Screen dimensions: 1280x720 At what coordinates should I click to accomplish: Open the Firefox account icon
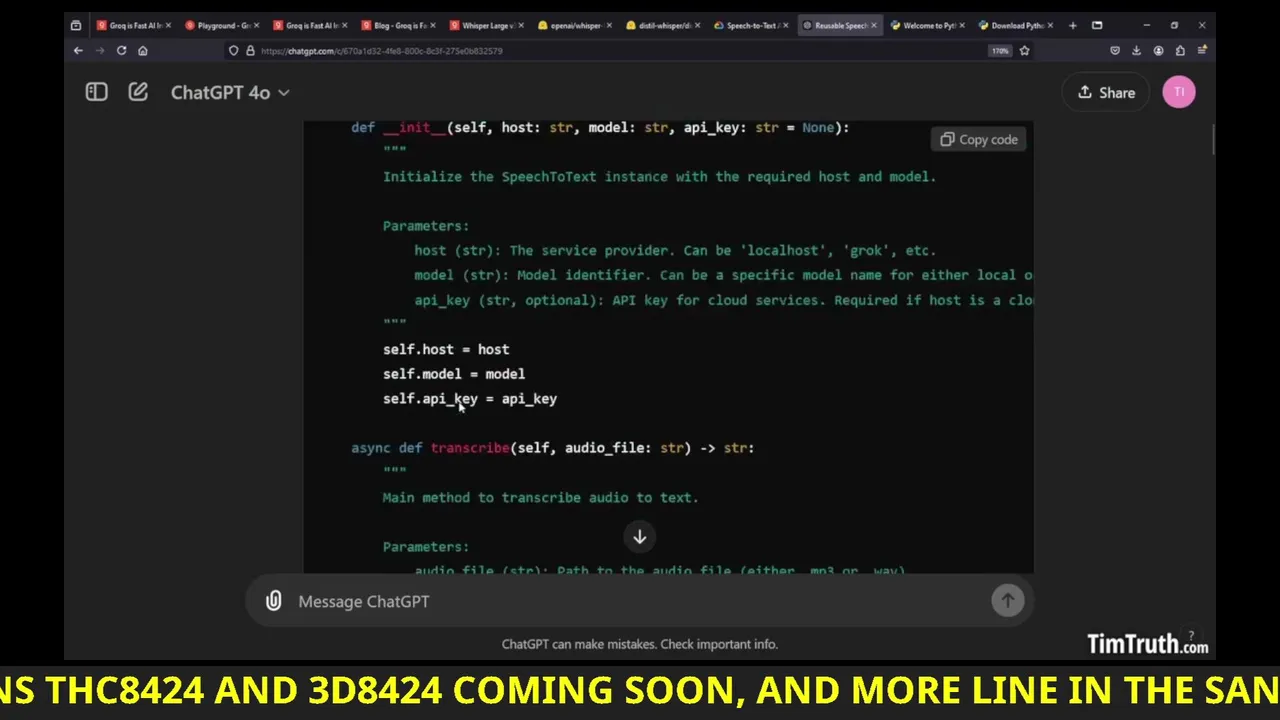[1158, 50]
